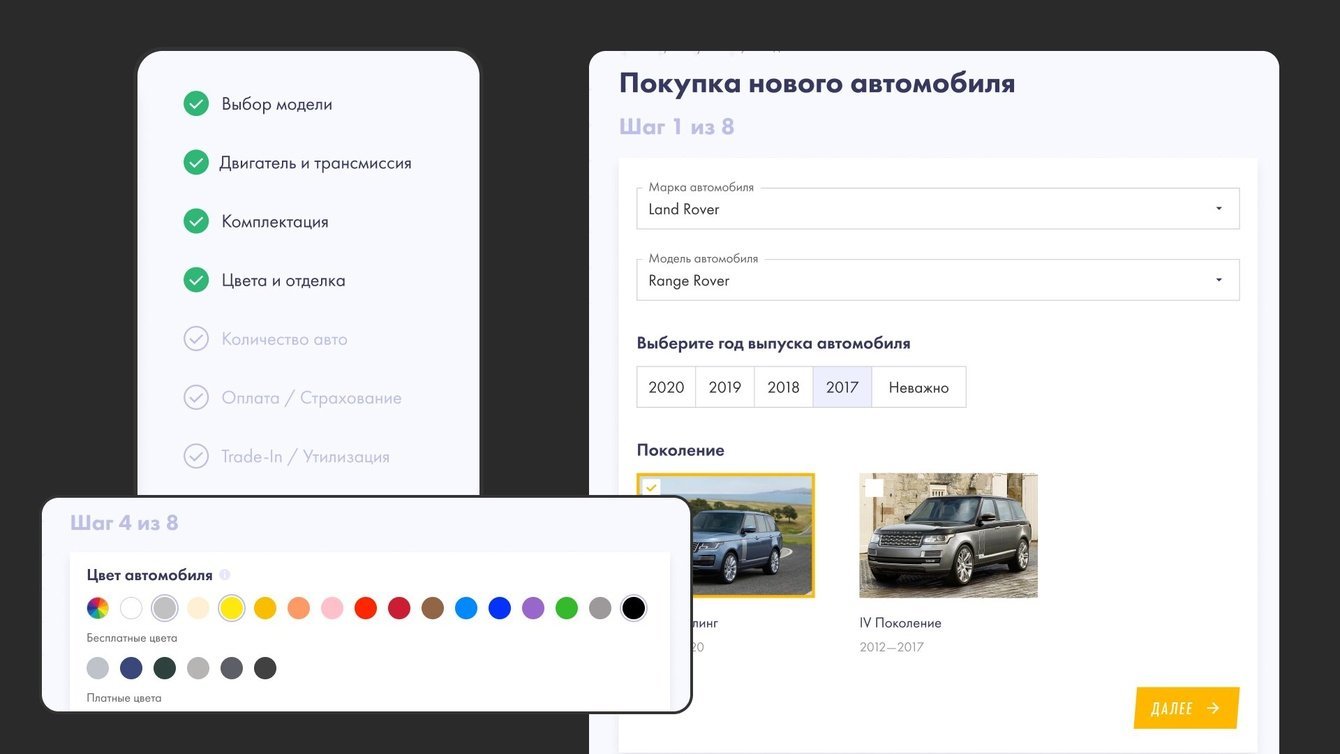Image resolution: width=1340 pixels, height=754 pixels.
Task: Click the Шаг 1 из 8 label
Action: pyautogui.click(x=677, y=127)
